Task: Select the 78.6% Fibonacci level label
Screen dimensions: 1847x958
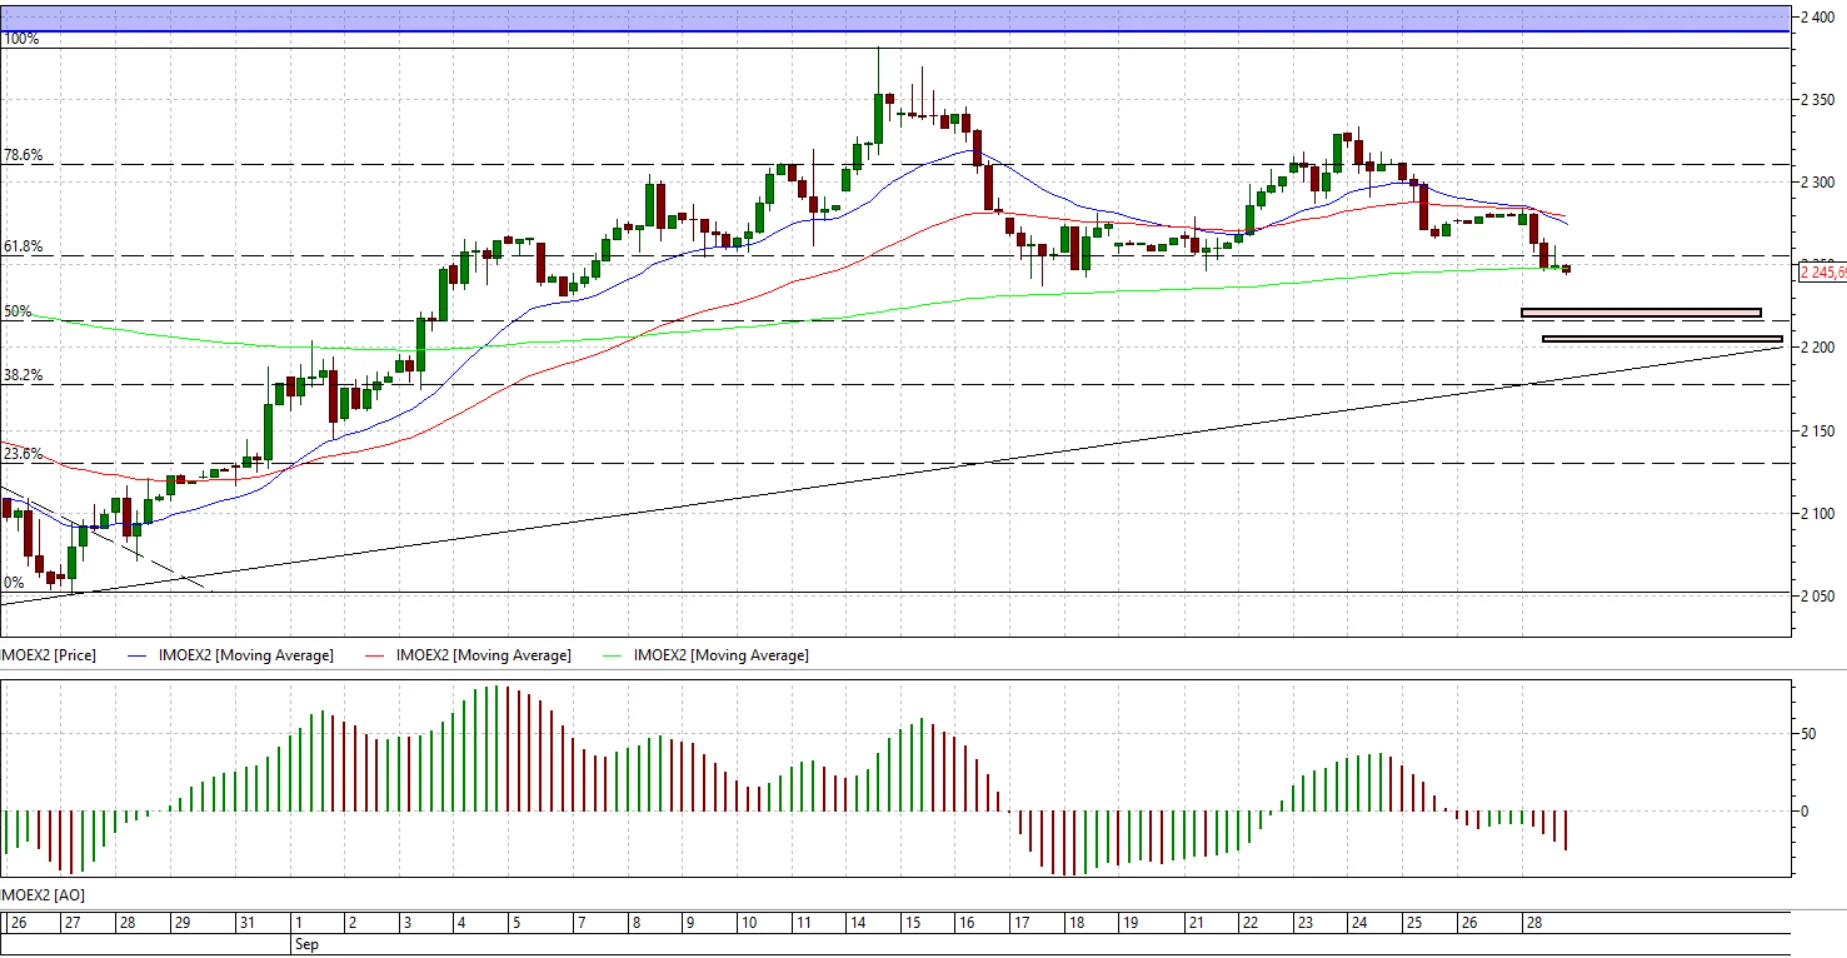Action: [x=23, y=155]
